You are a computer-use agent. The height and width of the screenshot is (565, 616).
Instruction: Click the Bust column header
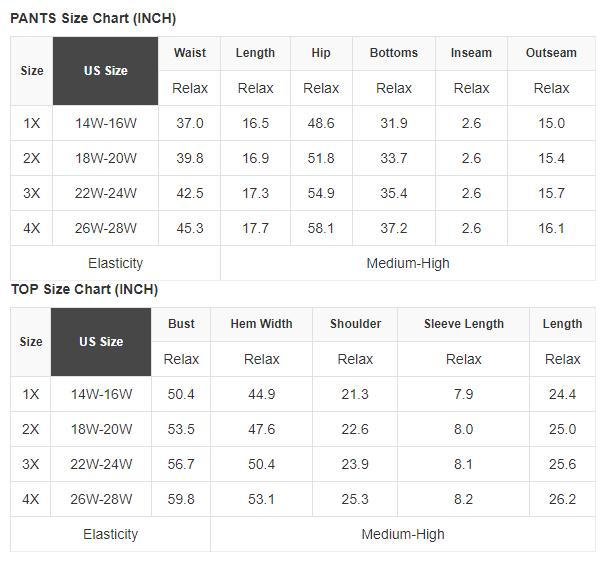[x=182, y=324]
